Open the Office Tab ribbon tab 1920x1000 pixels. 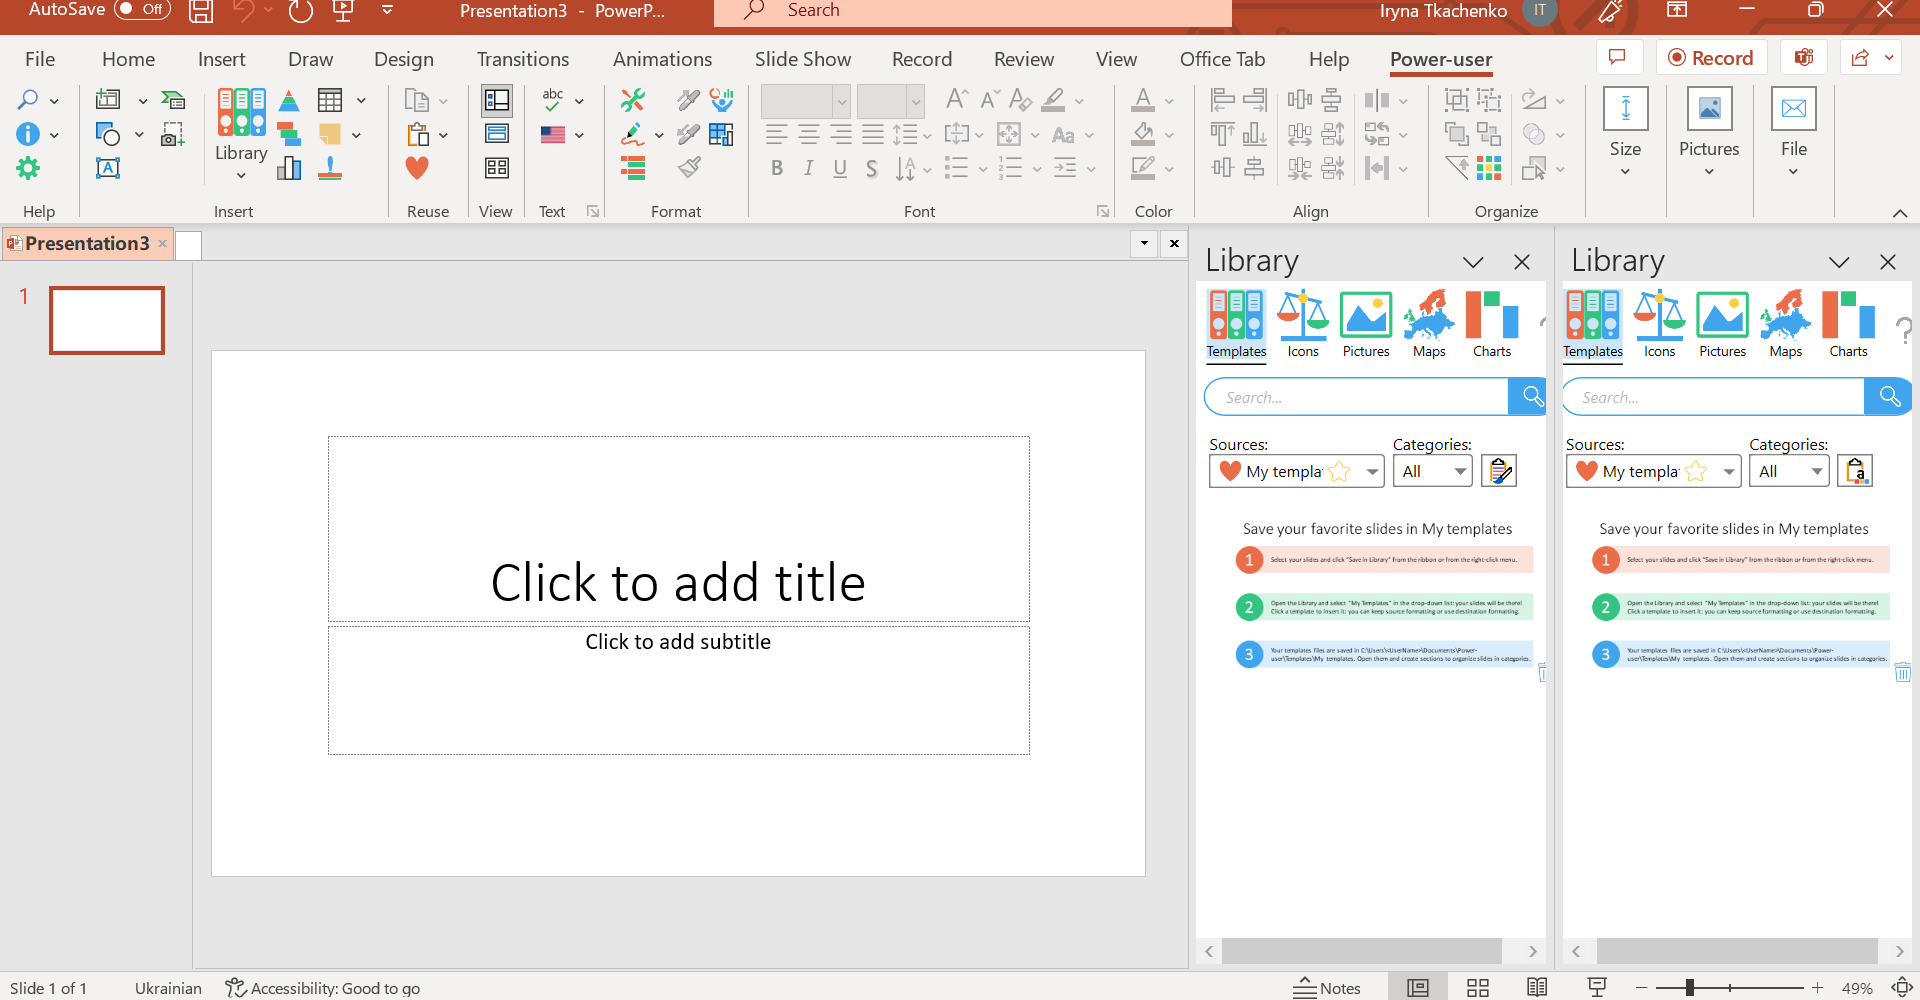1222,59
